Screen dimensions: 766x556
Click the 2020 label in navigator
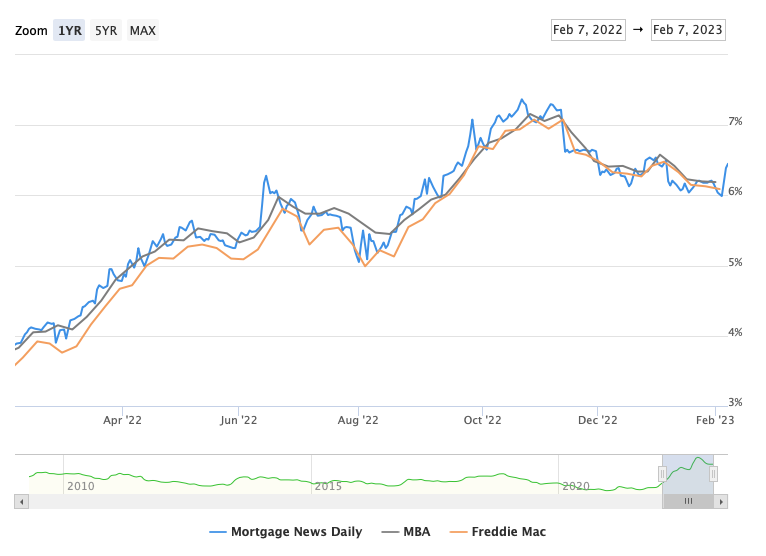[x=575, y=486]
